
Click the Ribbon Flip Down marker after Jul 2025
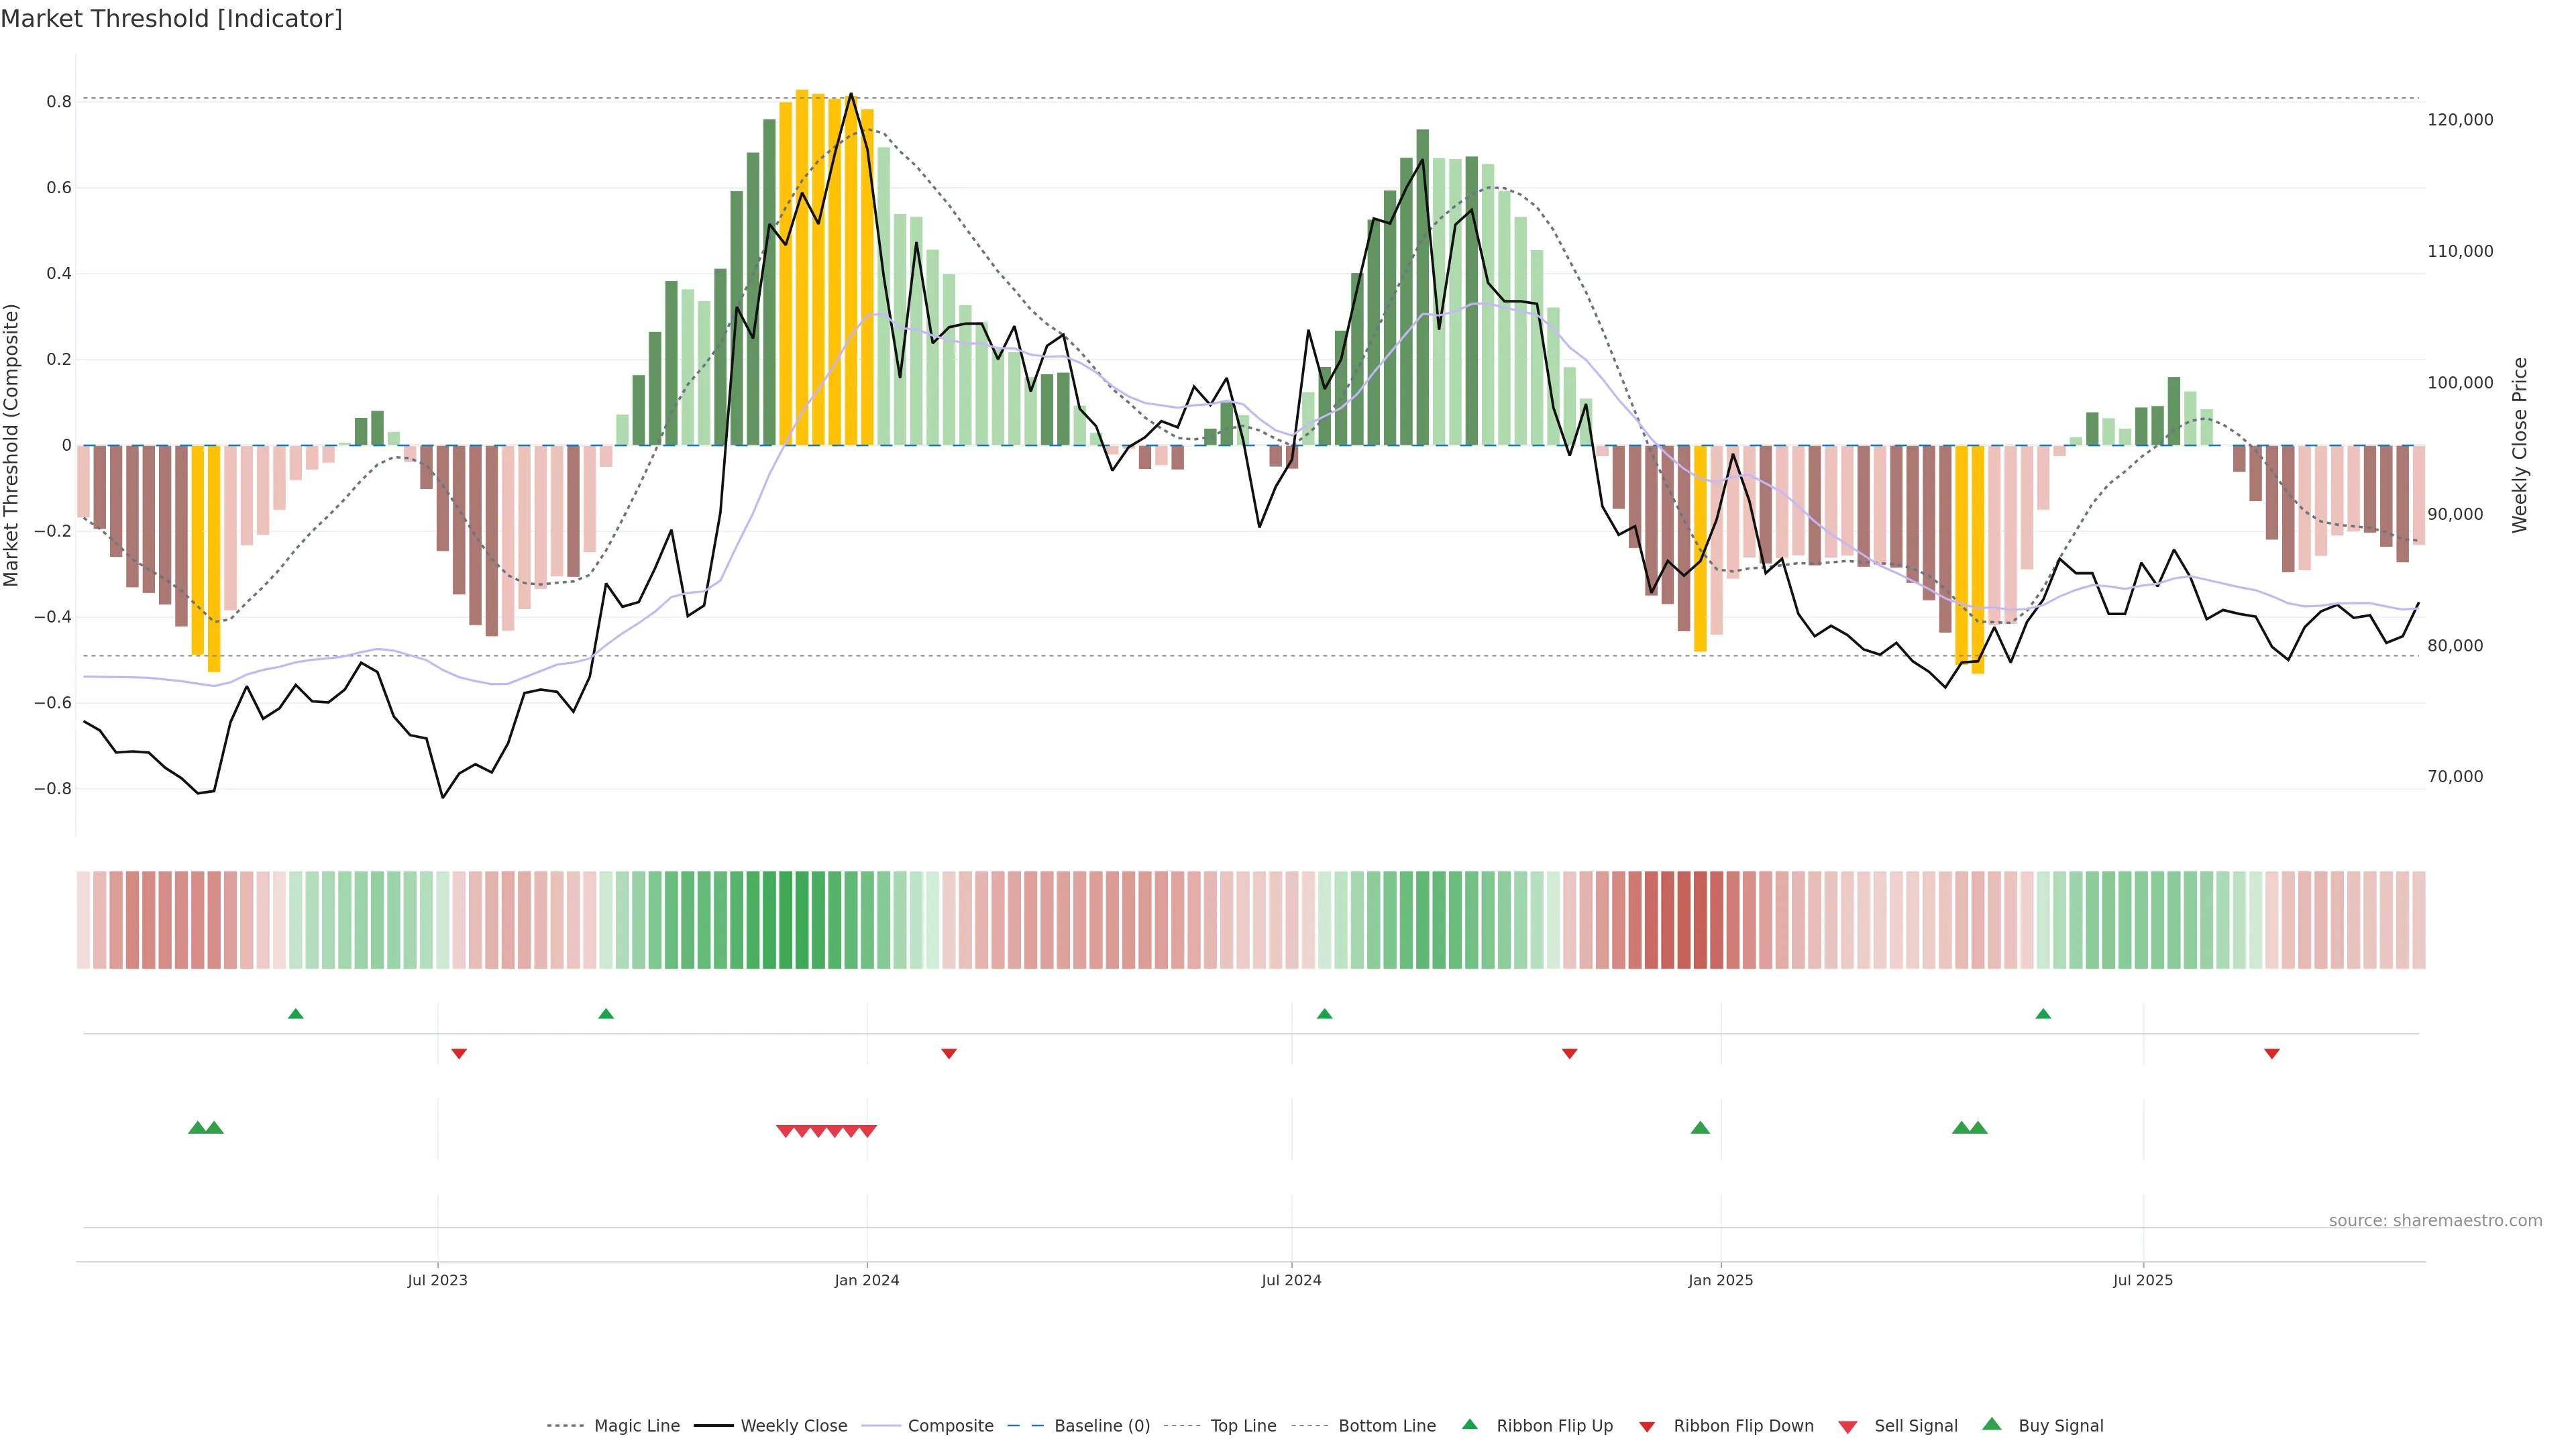click(x=2272, y=1053)
